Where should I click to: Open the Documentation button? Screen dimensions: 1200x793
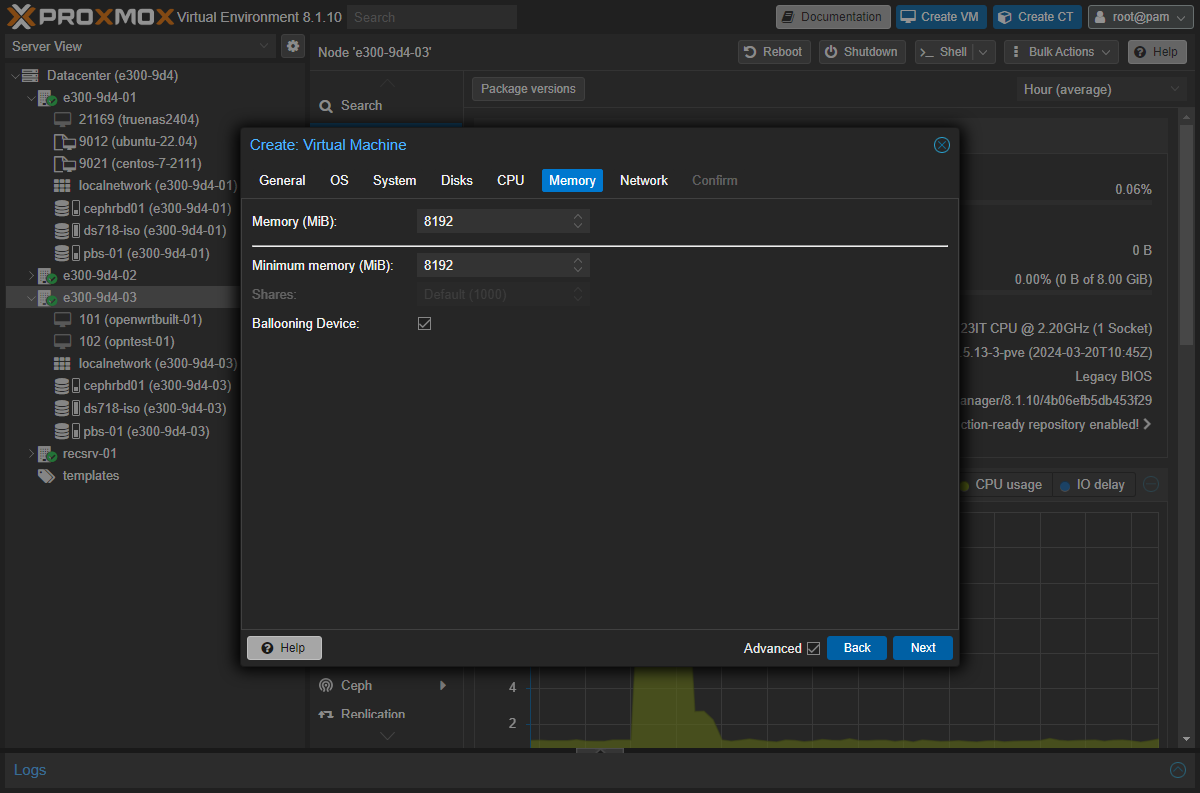[x=833, y=17]
